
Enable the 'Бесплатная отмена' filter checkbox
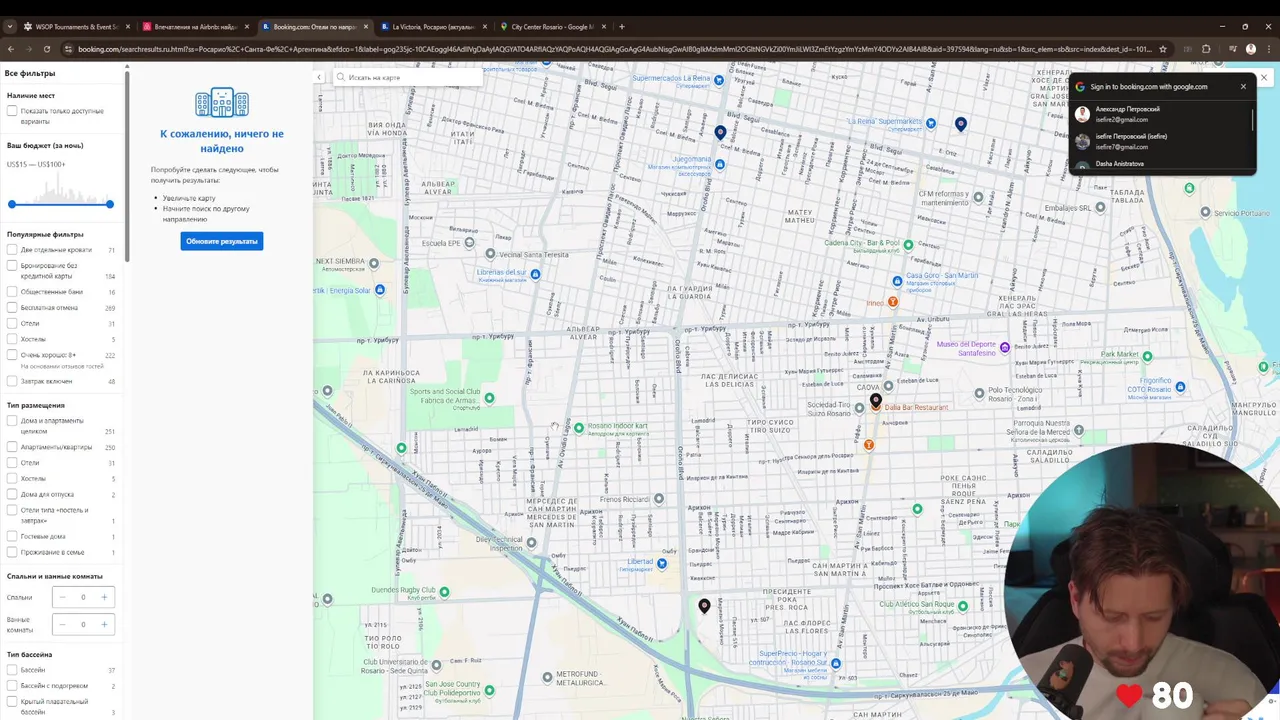[x=12, y=307]
